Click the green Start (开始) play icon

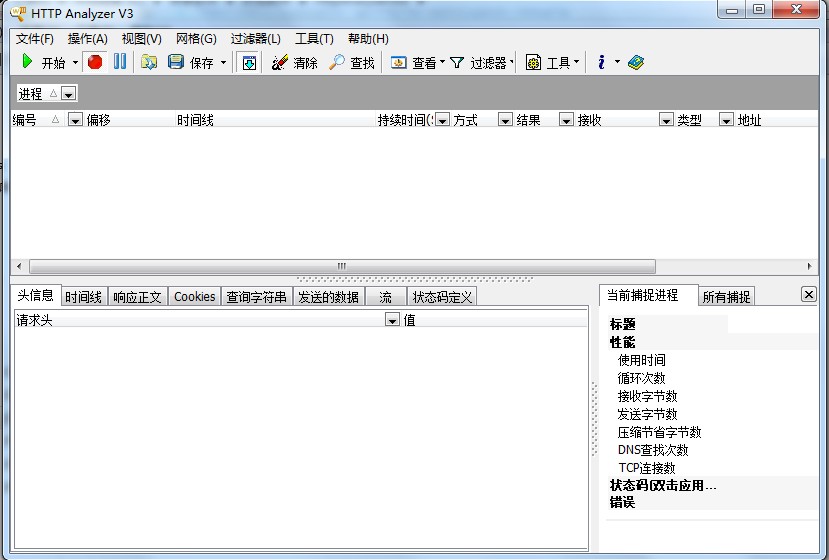point(26,62)
